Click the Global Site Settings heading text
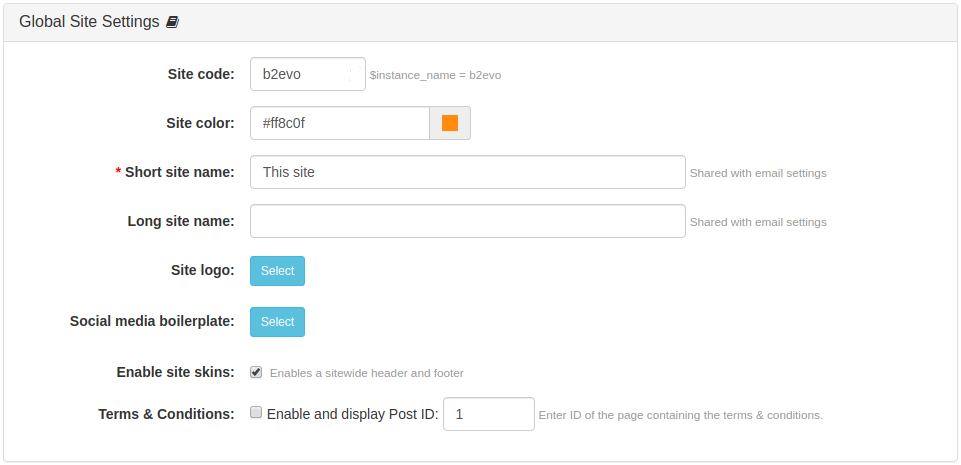 click(89, 22)
